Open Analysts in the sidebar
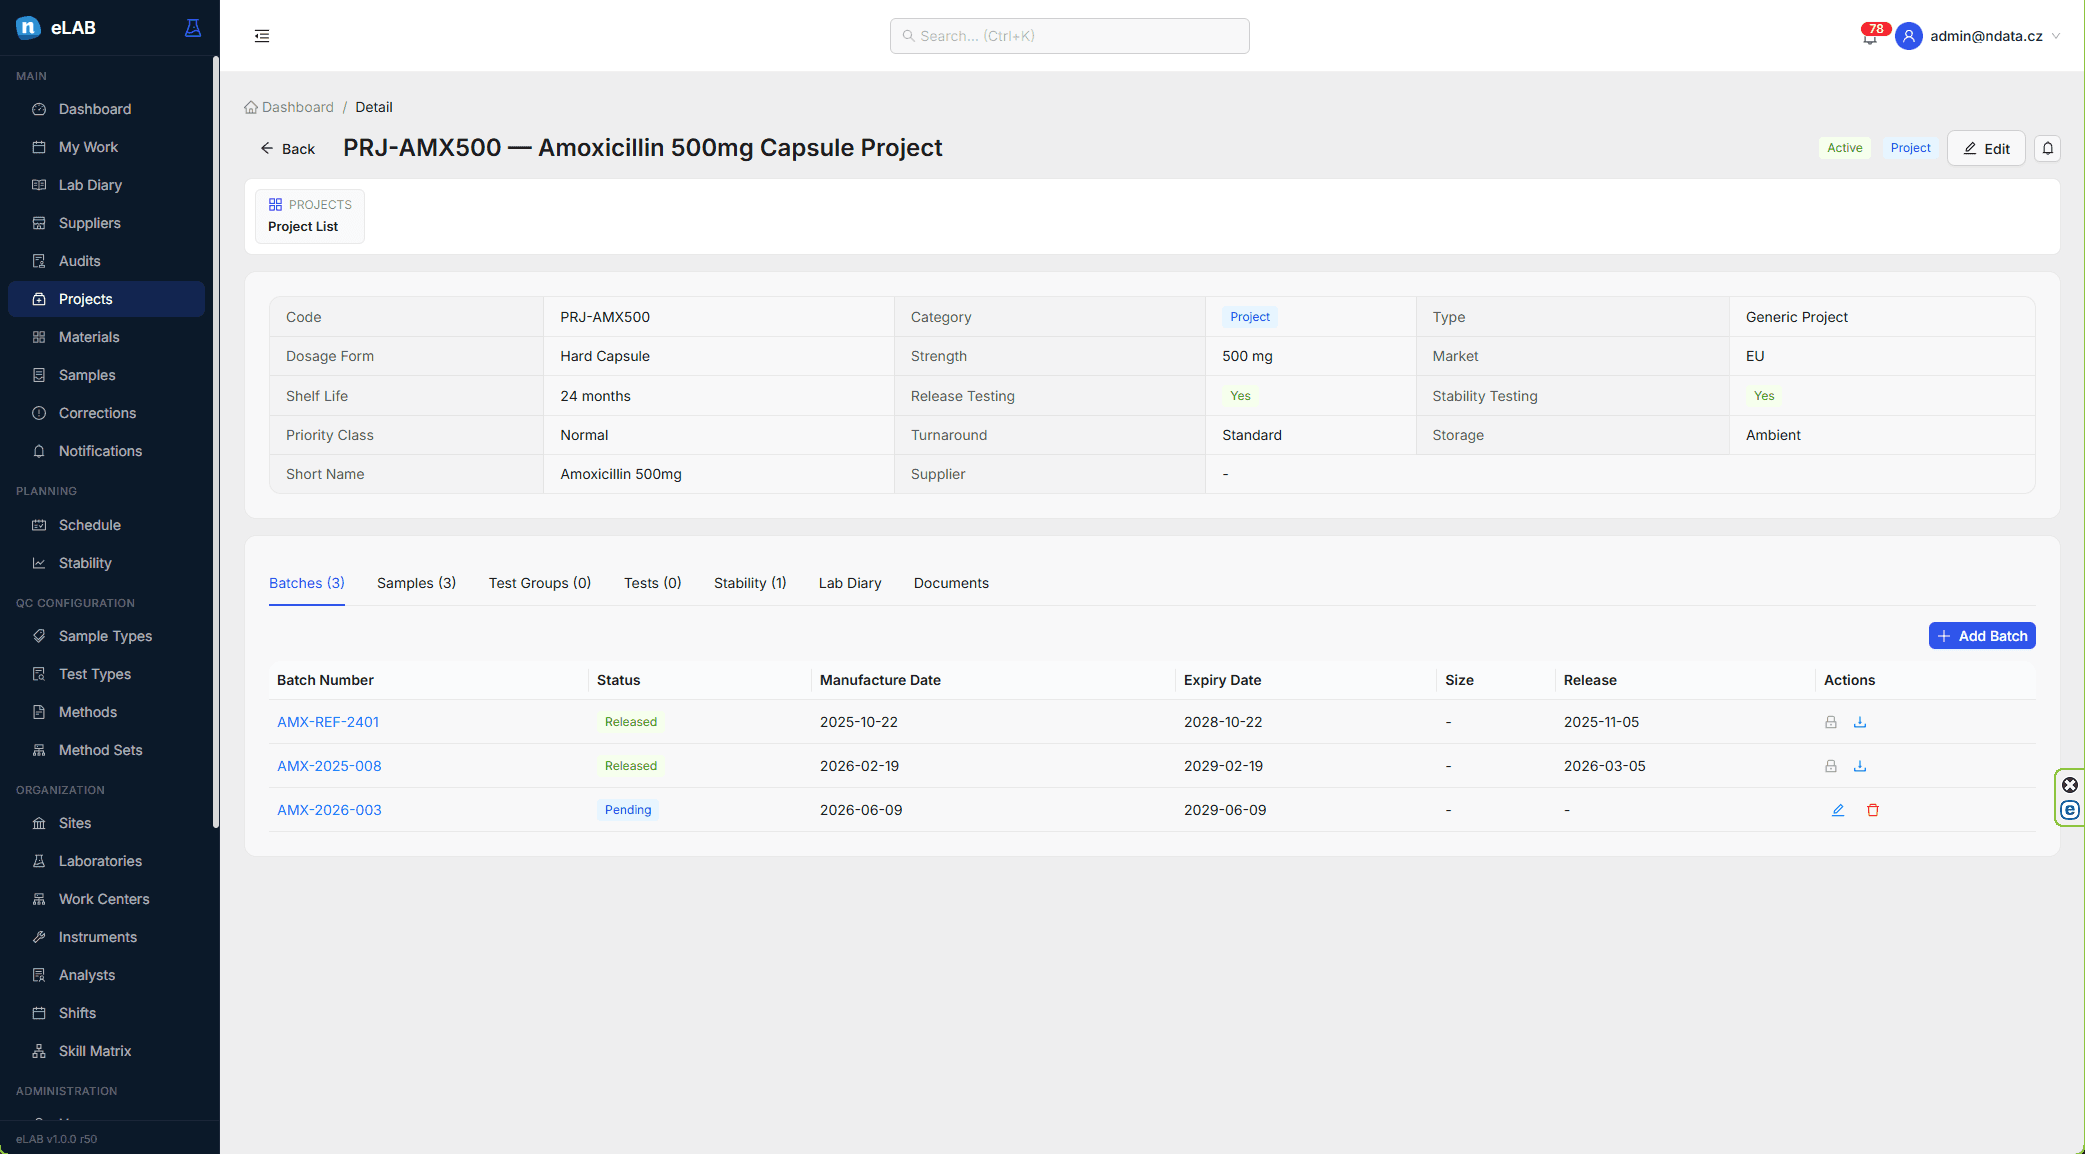Screen dimensions: 2085x1154 [106, 975]
